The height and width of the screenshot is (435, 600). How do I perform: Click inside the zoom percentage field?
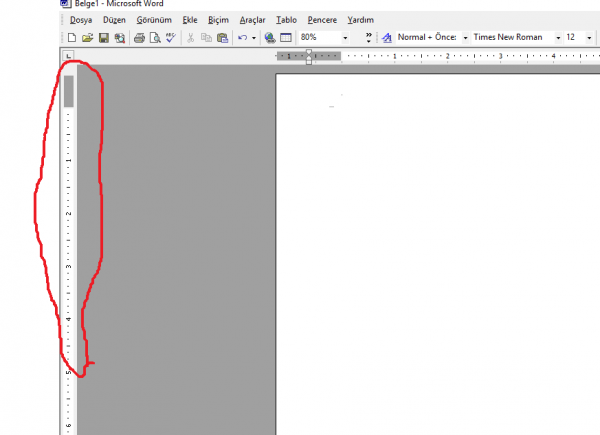[320, 37]
